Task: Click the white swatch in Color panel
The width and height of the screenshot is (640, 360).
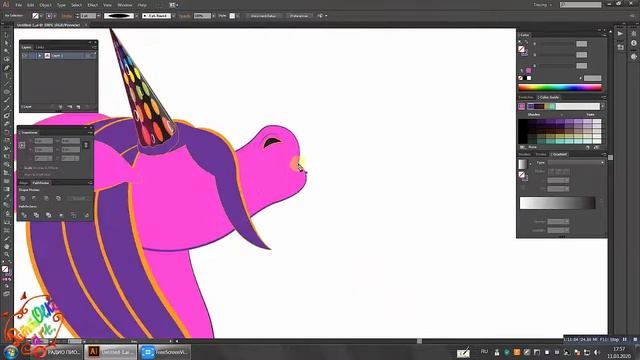Action: click(529, 78)
